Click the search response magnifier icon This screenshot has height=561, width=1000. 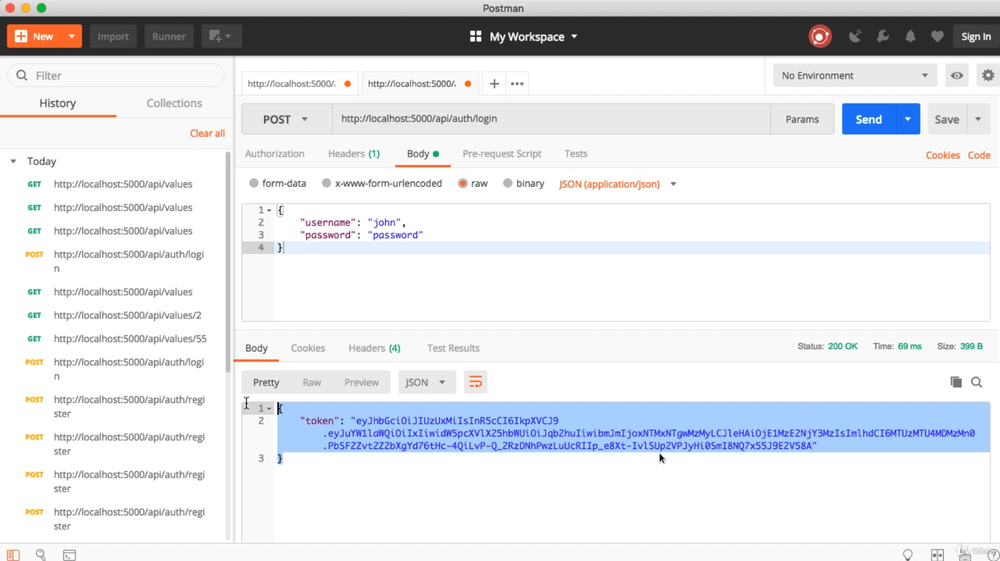coord(977,382)
